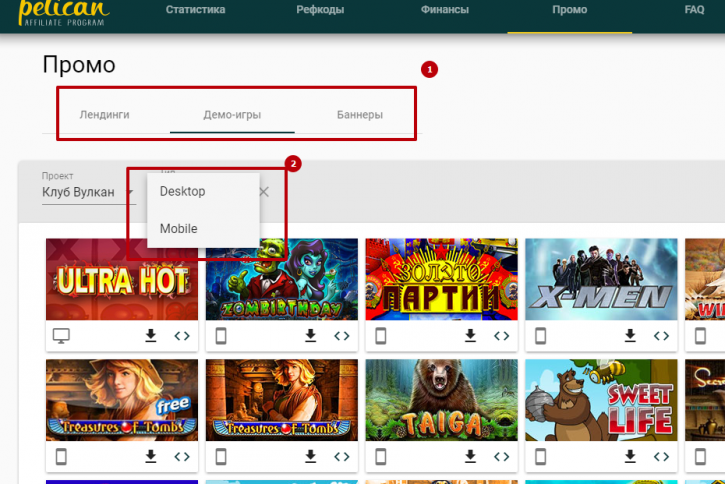Get embed code for free Treasures of Tombs
725x484 pixels.
pyautogui.click(x=182, y=457)
